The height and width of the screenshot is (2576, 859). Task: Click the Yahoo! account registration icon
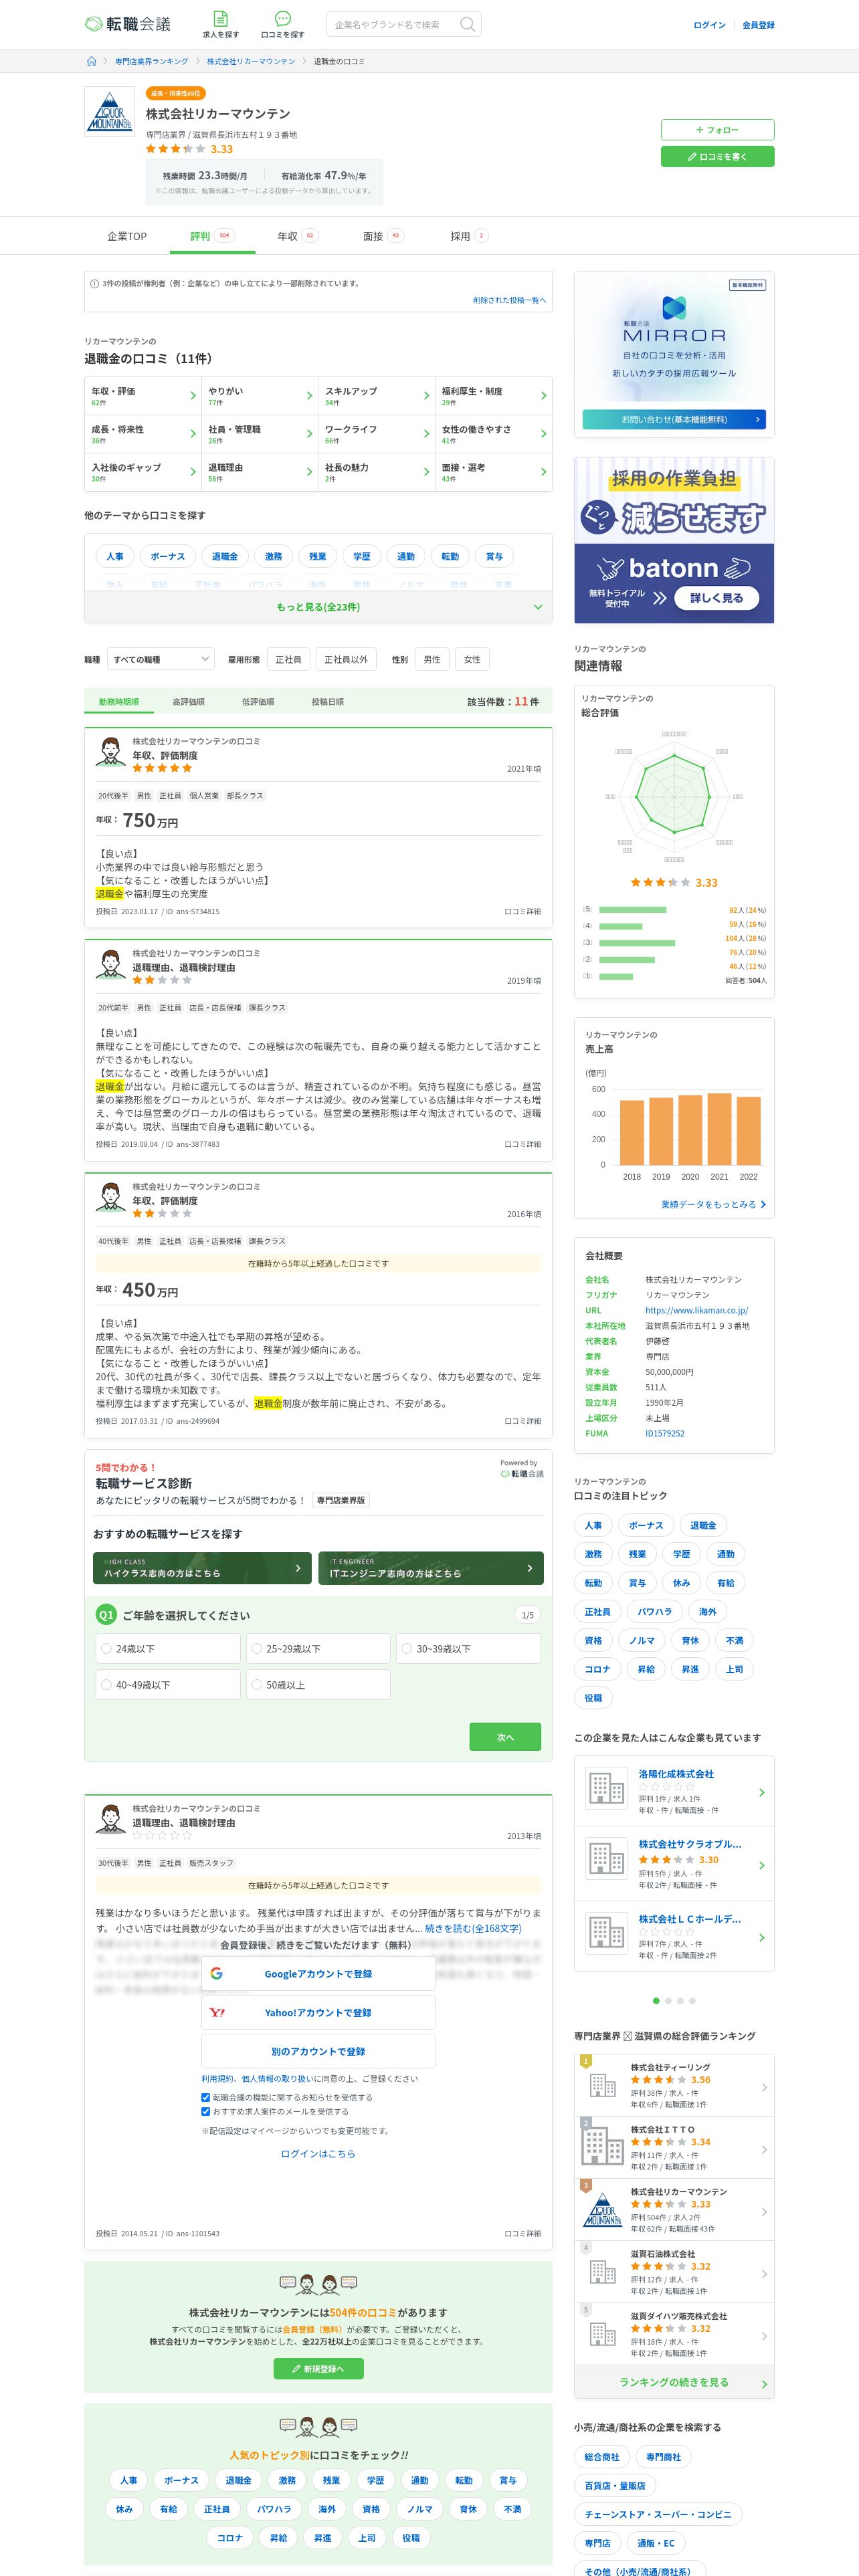pos(217,2012)
